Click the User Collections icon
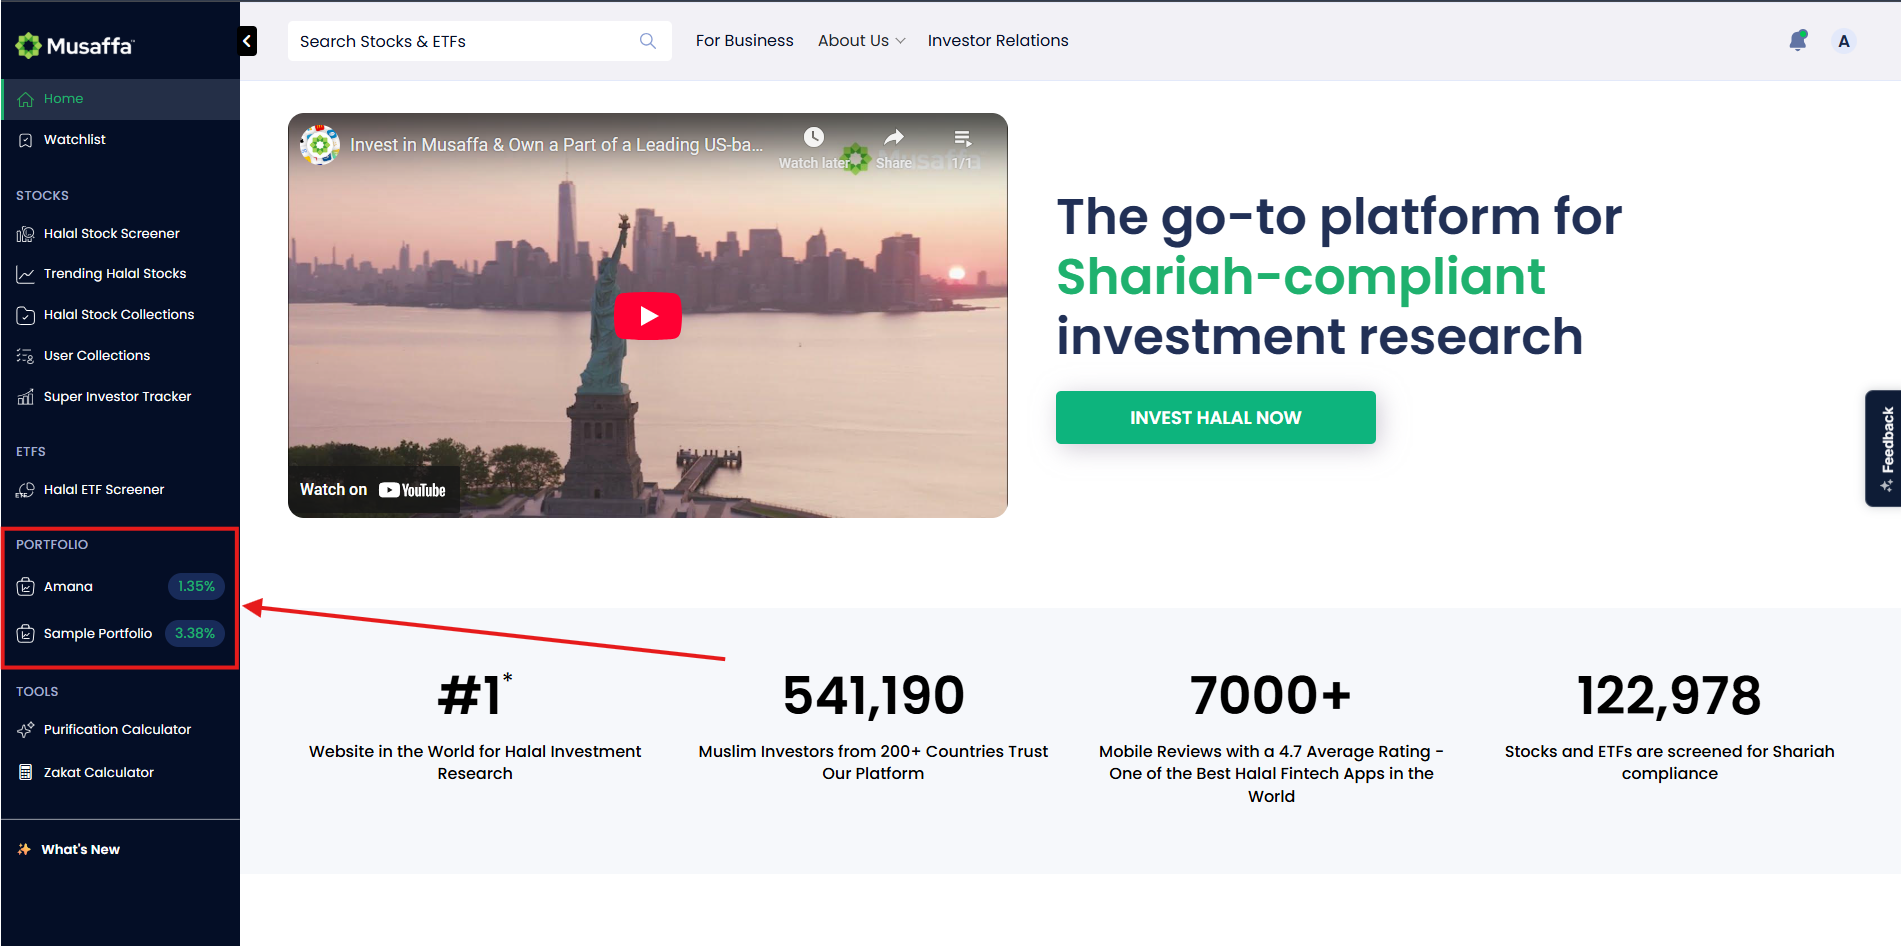The image size is (1901, 946). 26,356
